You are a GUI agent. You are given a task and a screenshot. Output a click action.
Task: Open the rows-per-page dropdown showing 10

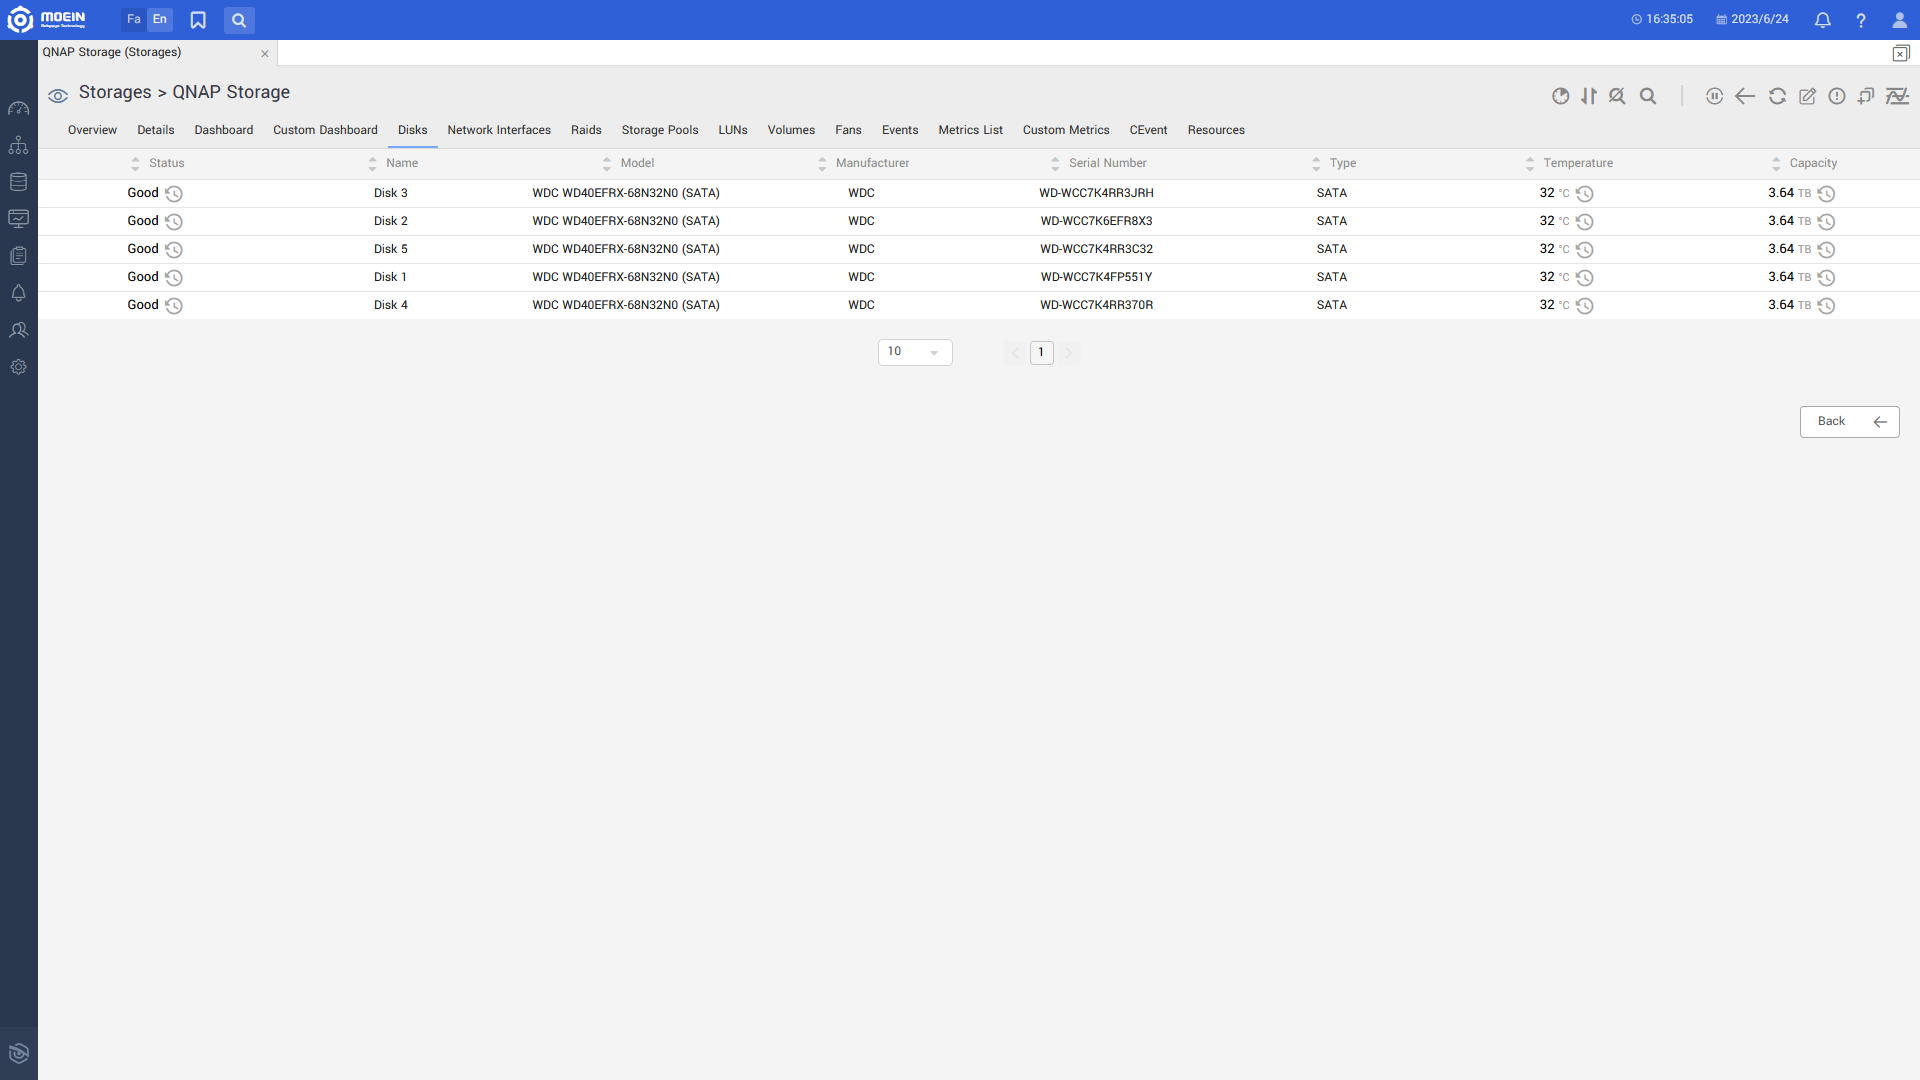(915, 352)
